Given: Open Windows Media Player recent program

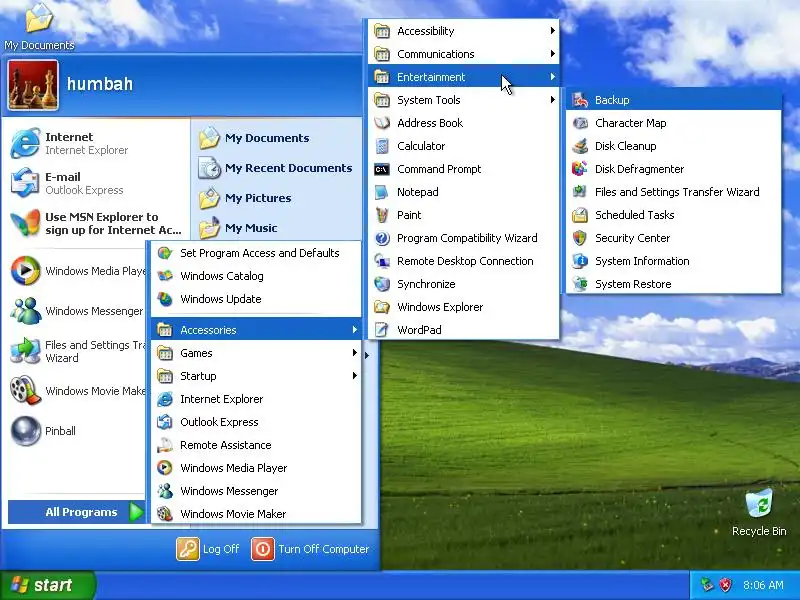Looking at the screenshot, I should (77, 271).
